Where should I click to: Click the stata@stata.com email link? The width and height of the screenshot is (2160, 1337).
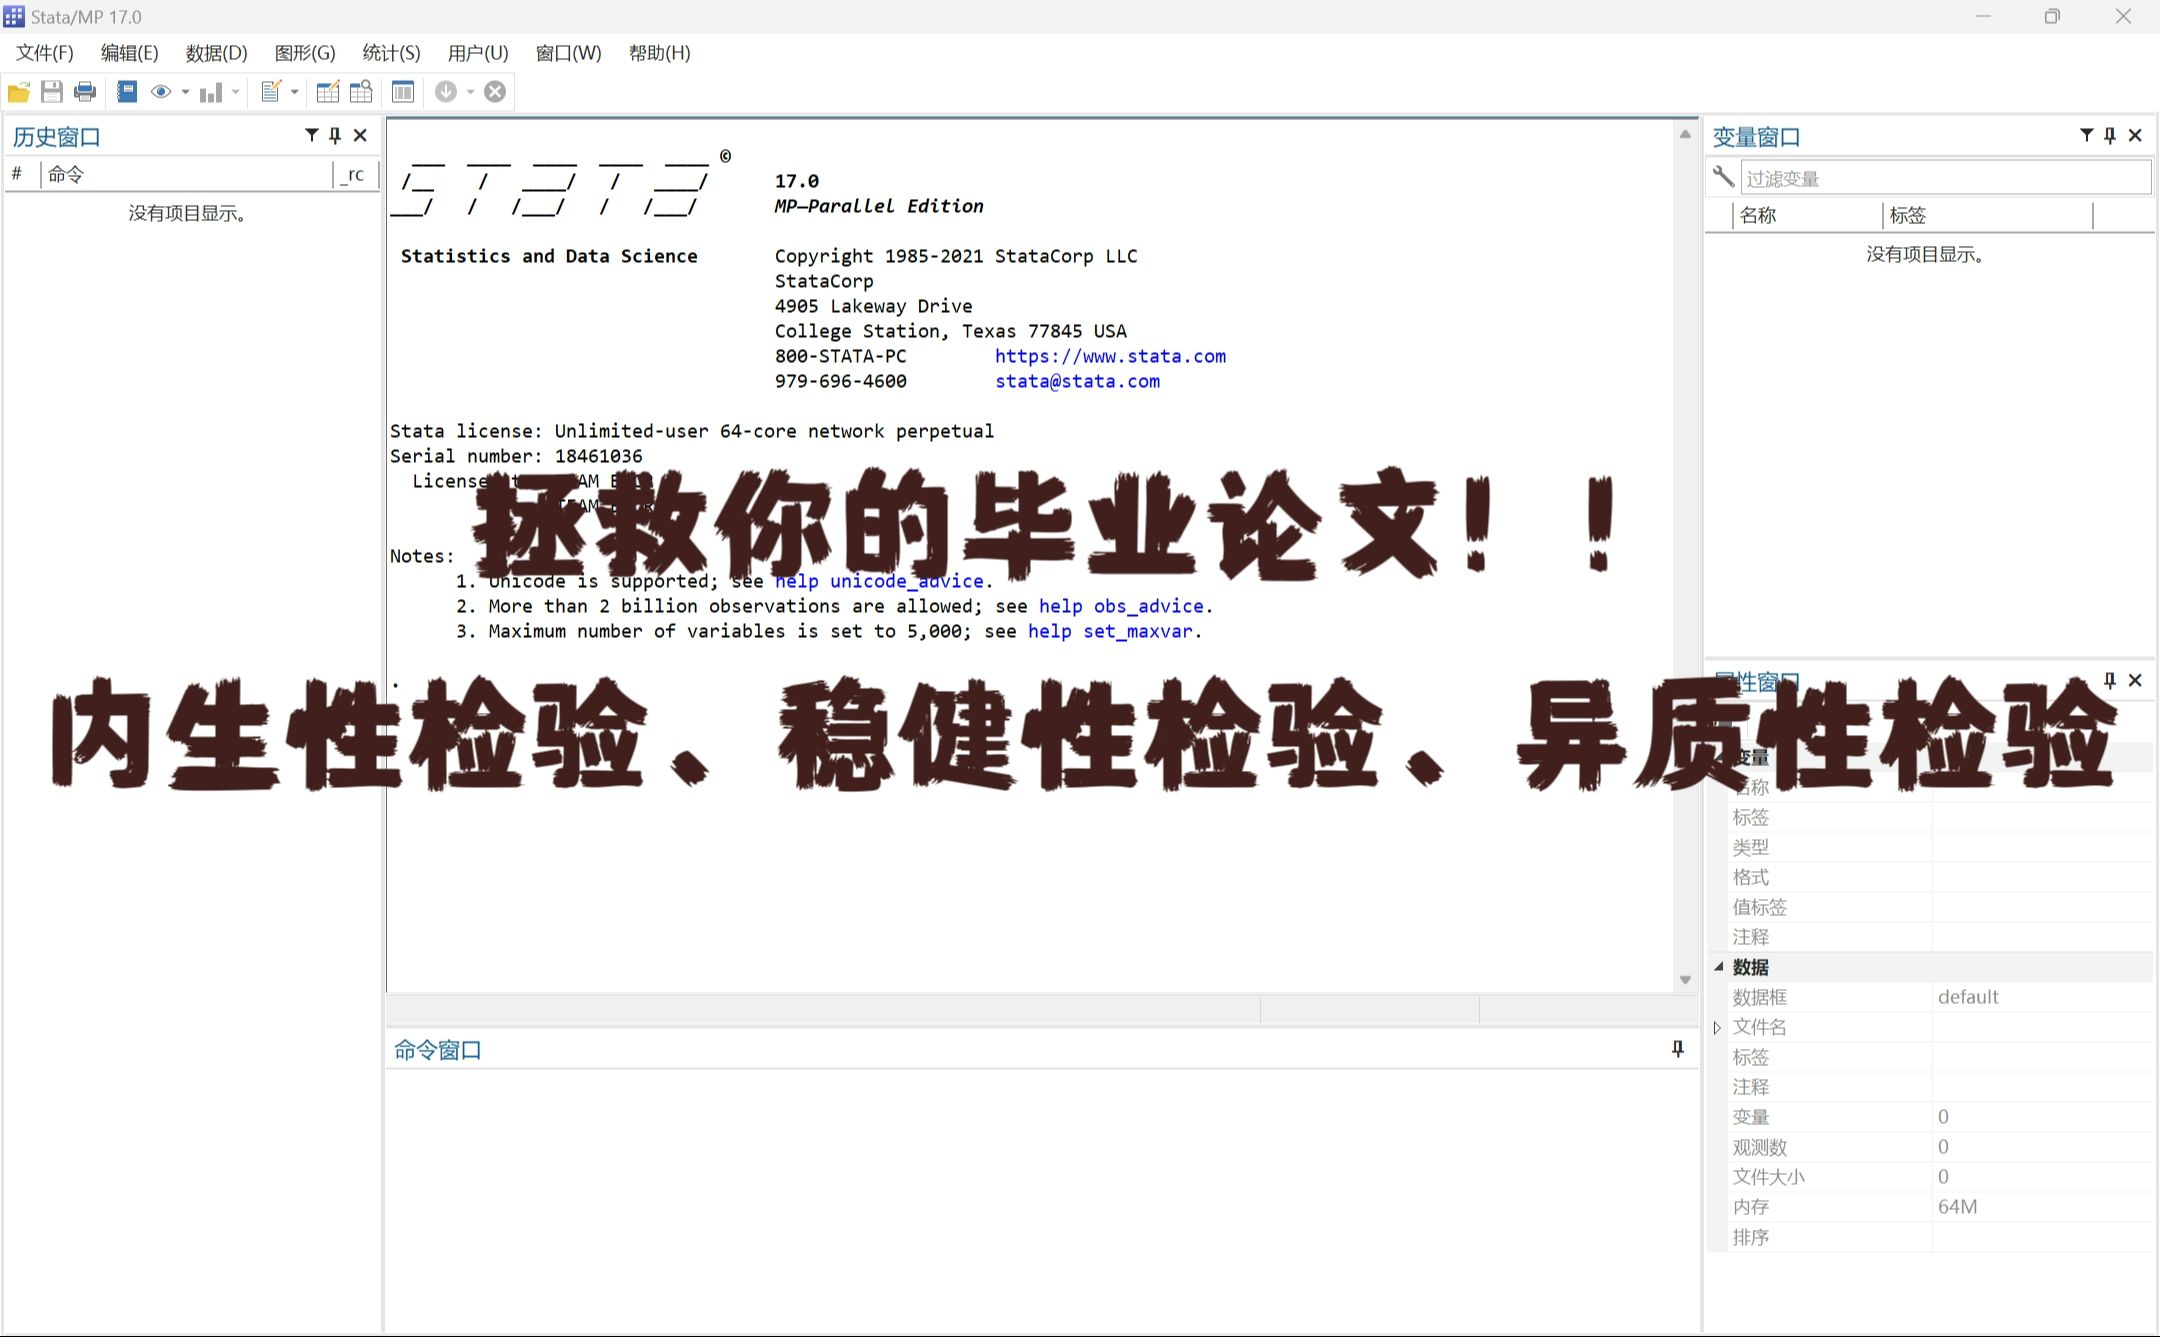[x=1077, y=381]
